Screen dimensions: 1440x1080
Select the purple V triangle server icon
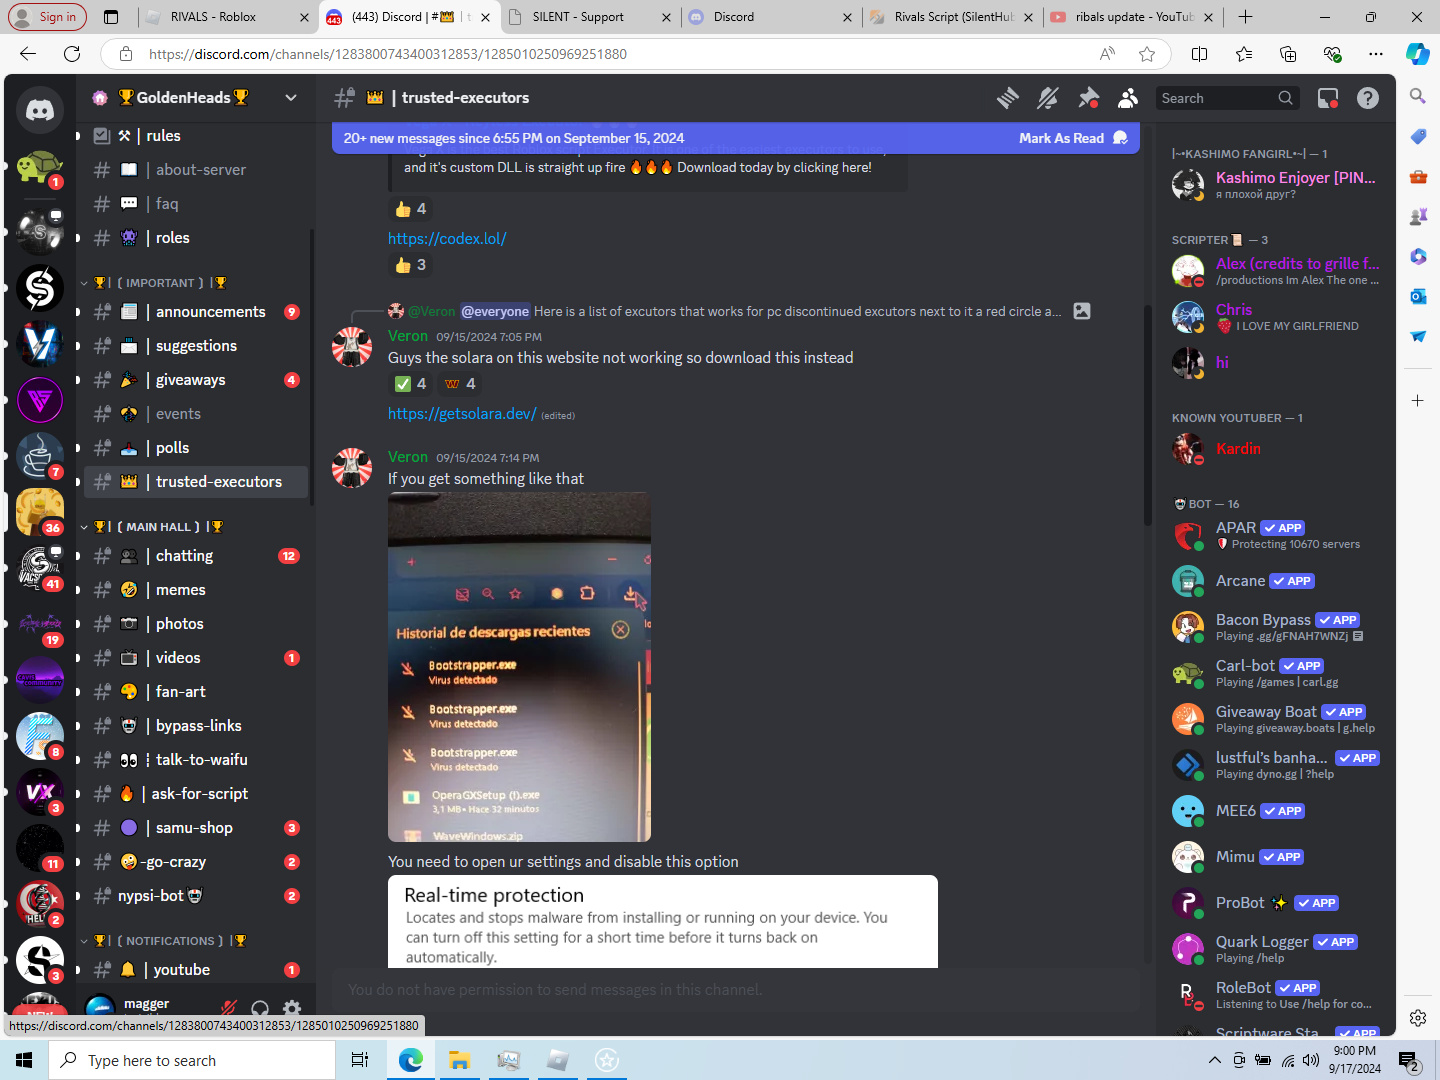point(40,401)
